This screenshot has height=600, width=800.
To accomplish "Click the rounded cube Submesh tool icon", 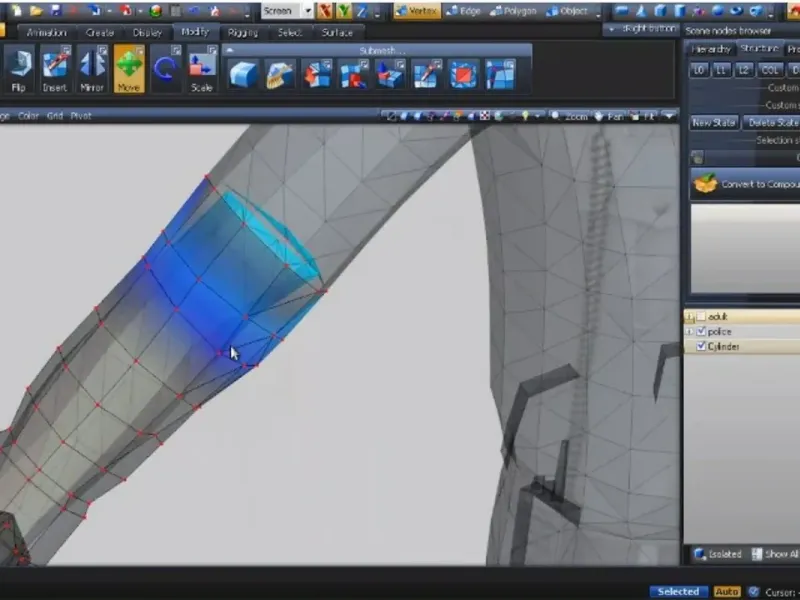I will coord(243,74).
